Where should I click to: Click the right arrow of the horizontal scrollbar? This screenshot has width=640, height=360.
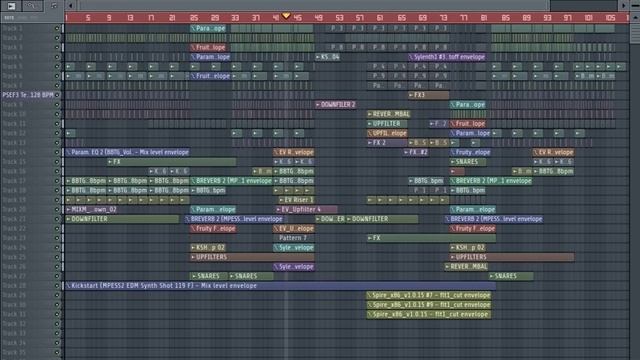623,6
